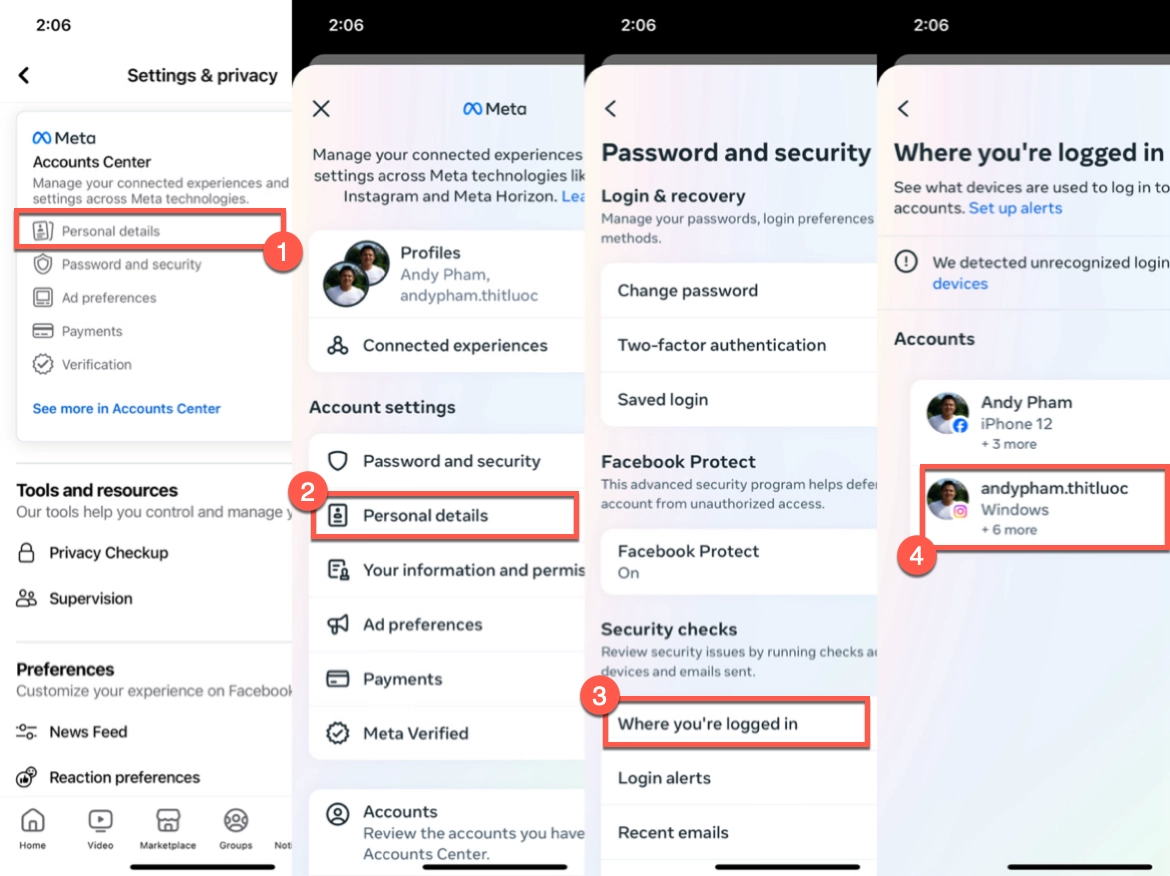Click the Set up alerts link
Viewport: 1170px width, 876px height.
click(x=1015, y=208)
